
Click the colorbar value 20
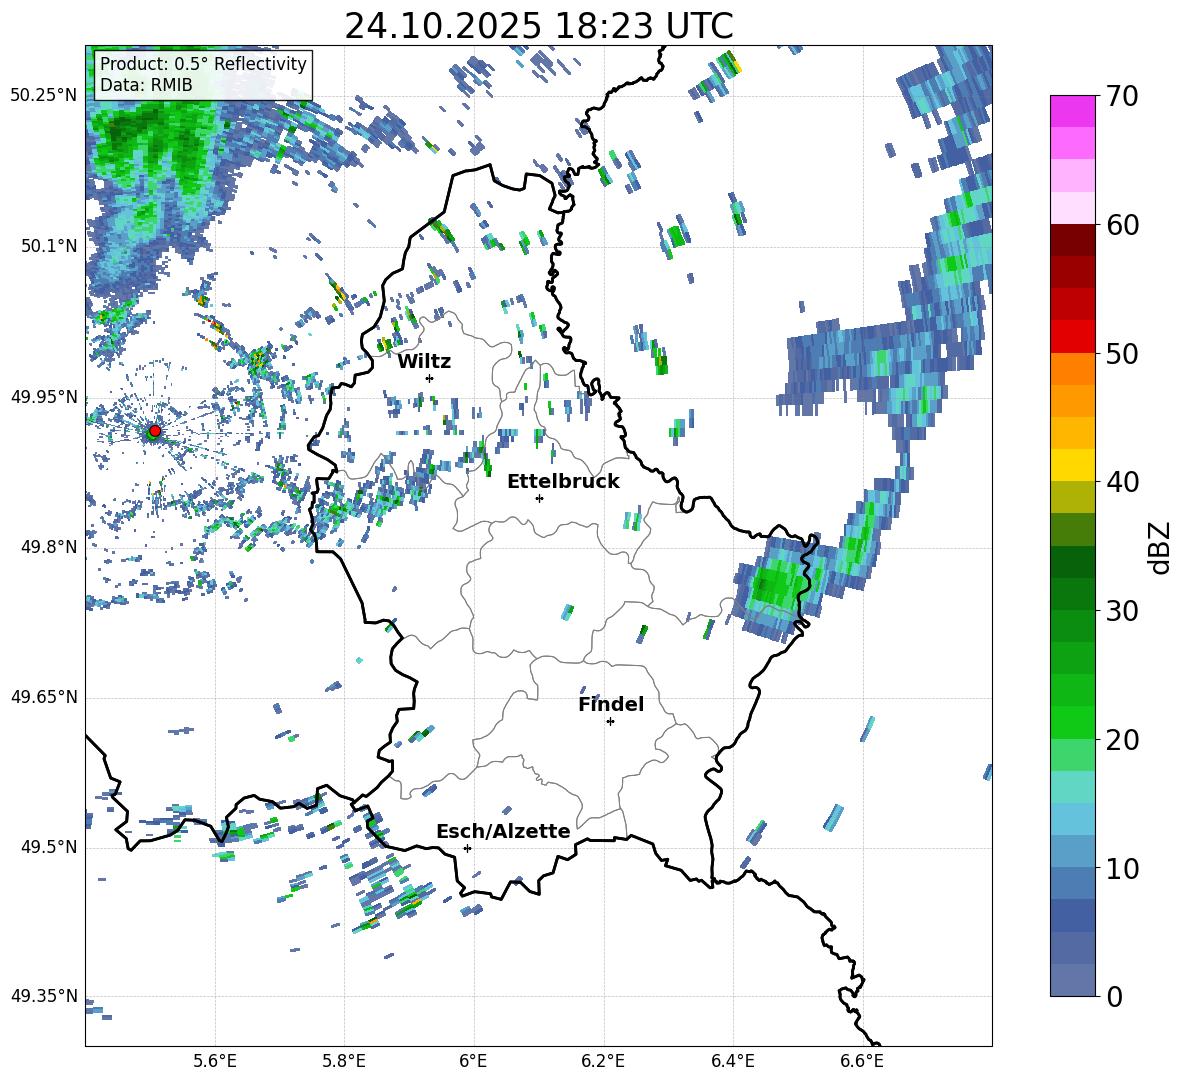click(x=1122, y=740)
